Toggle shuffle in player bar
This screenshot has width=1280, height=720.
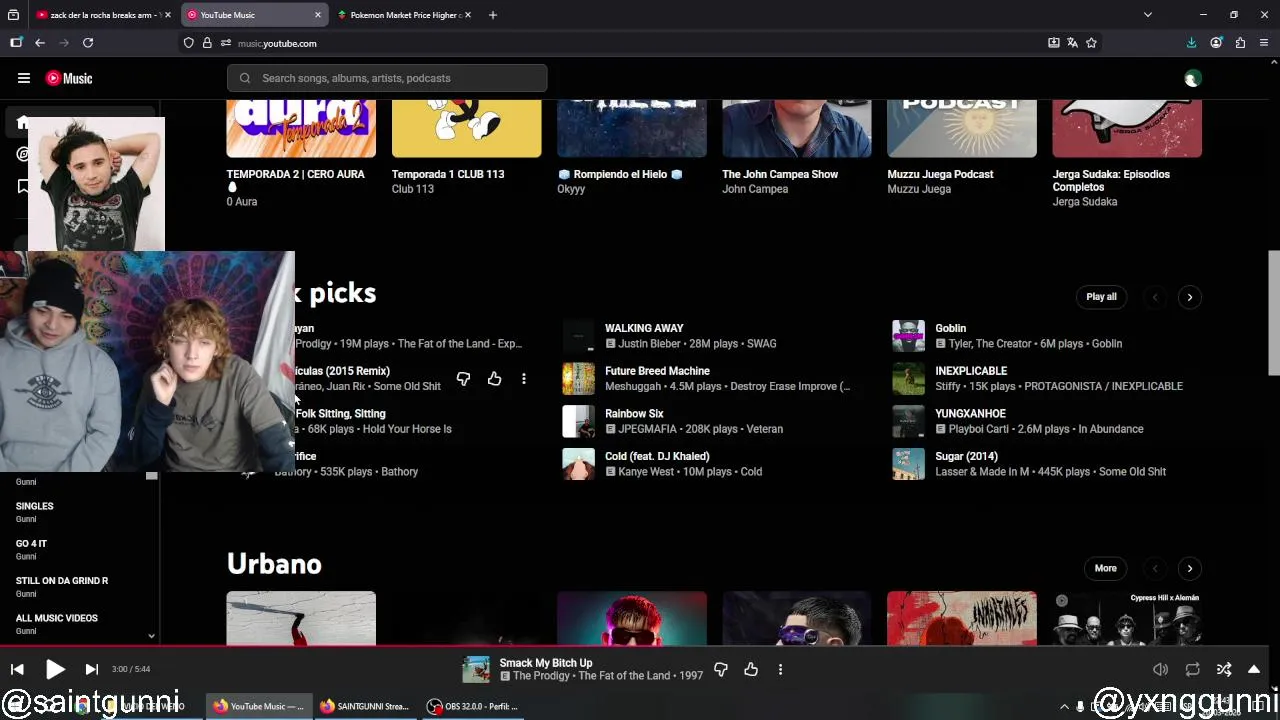pyautogui.click(x=1224, y=669)
